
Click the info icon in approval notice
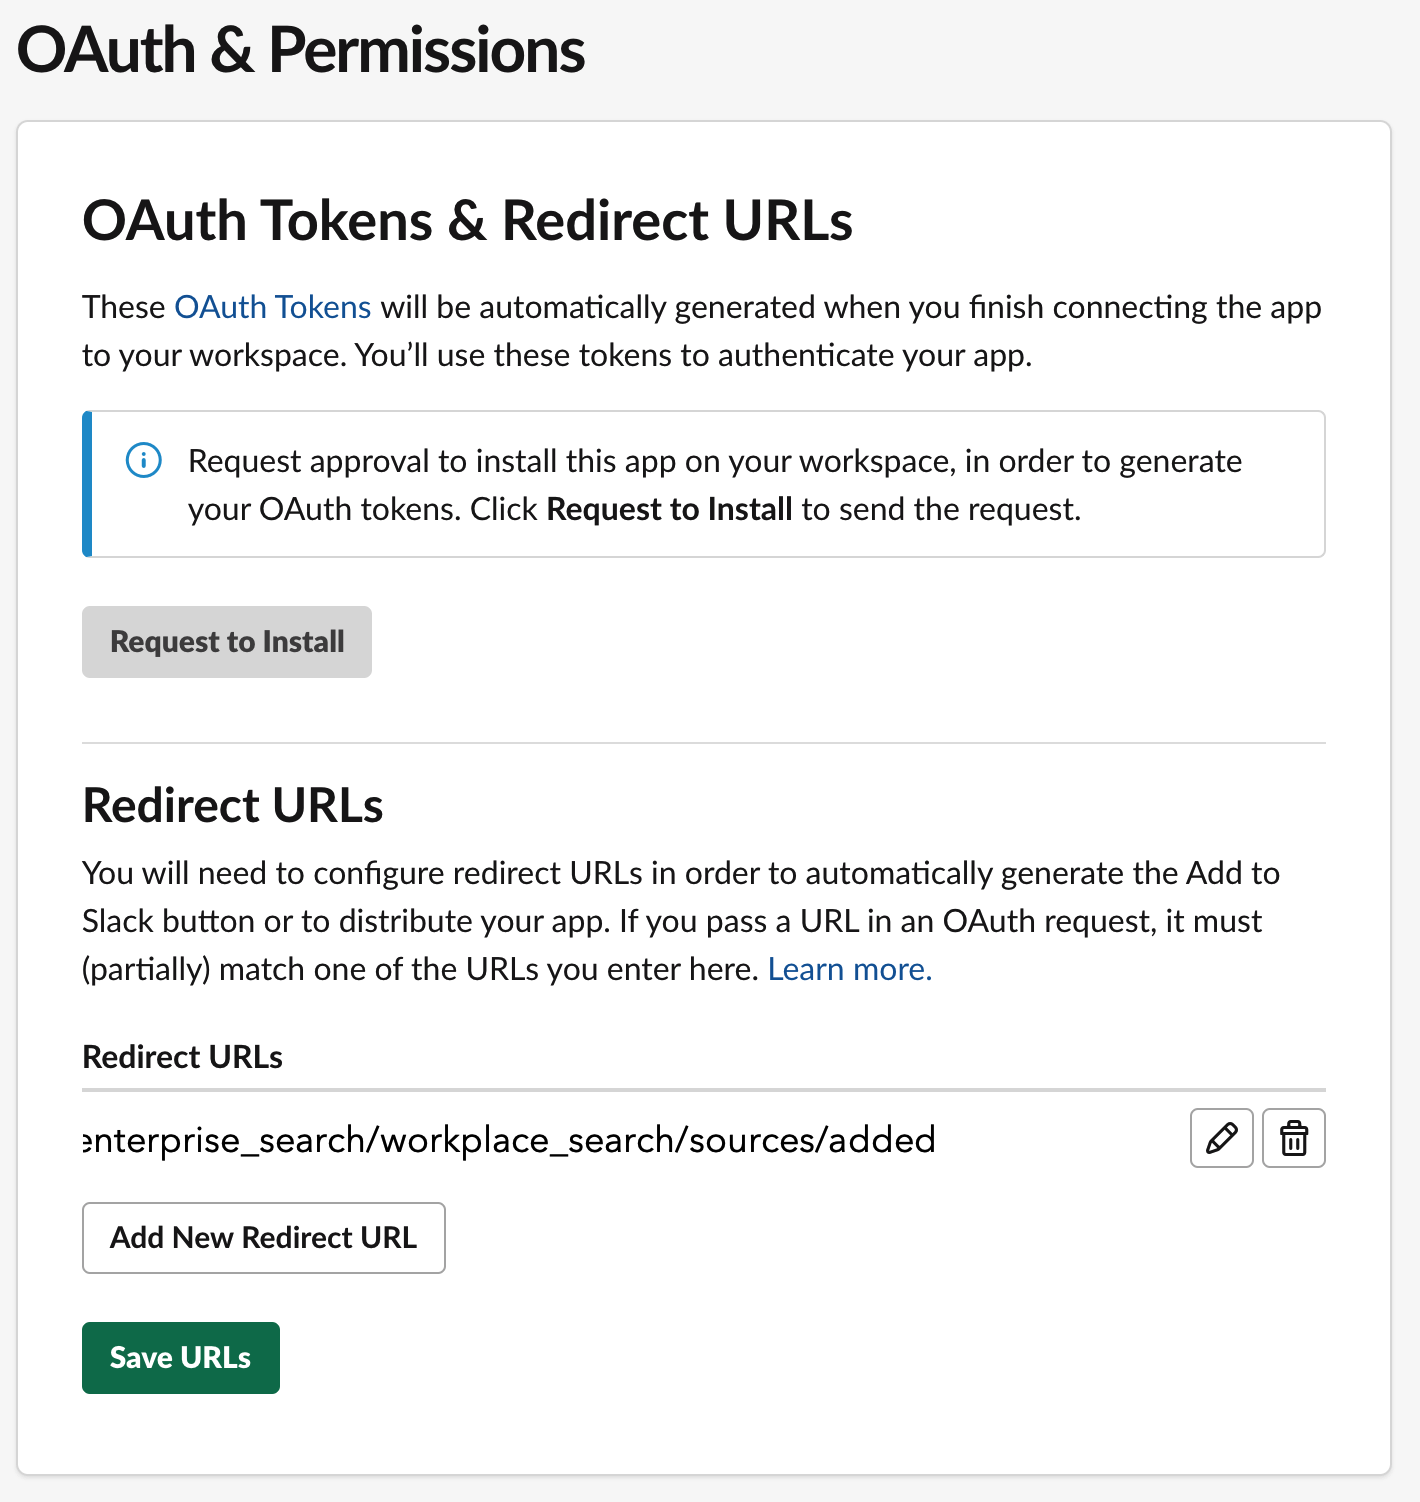click(x=144, y=461)
